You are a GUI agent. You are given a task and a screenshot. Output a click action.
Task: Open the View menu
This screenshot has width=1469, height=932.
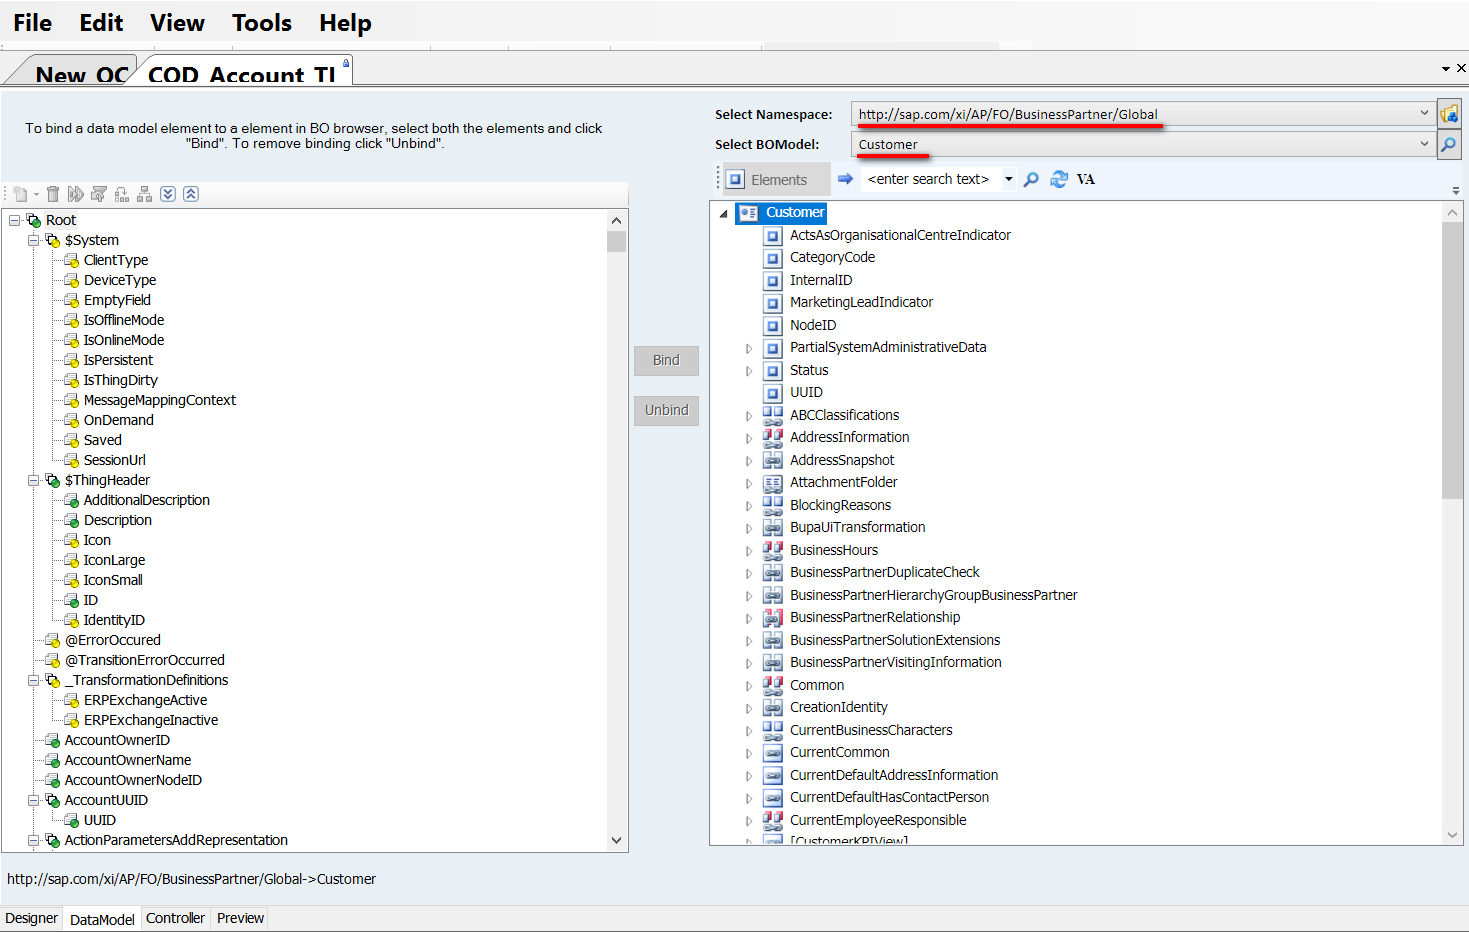click(x=177, y=23)
